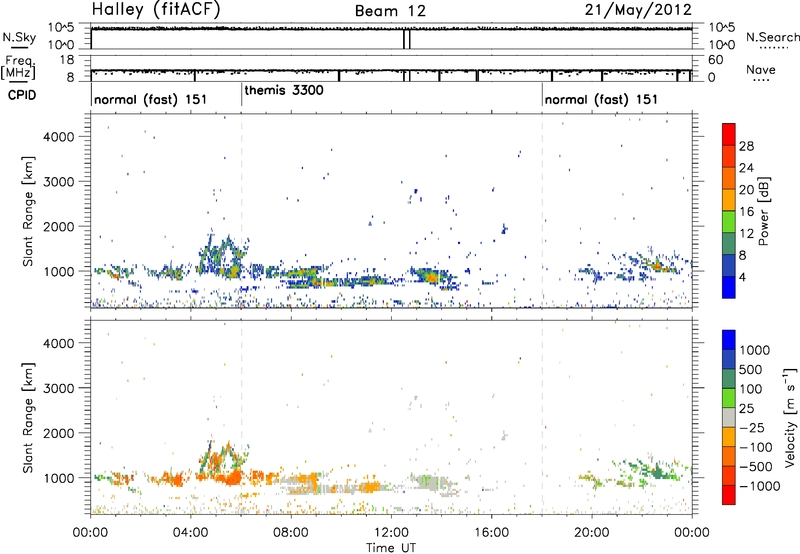Pick the red top swatch of Power bar
Viewport: 800px width, 554px height.
point(729,134)
